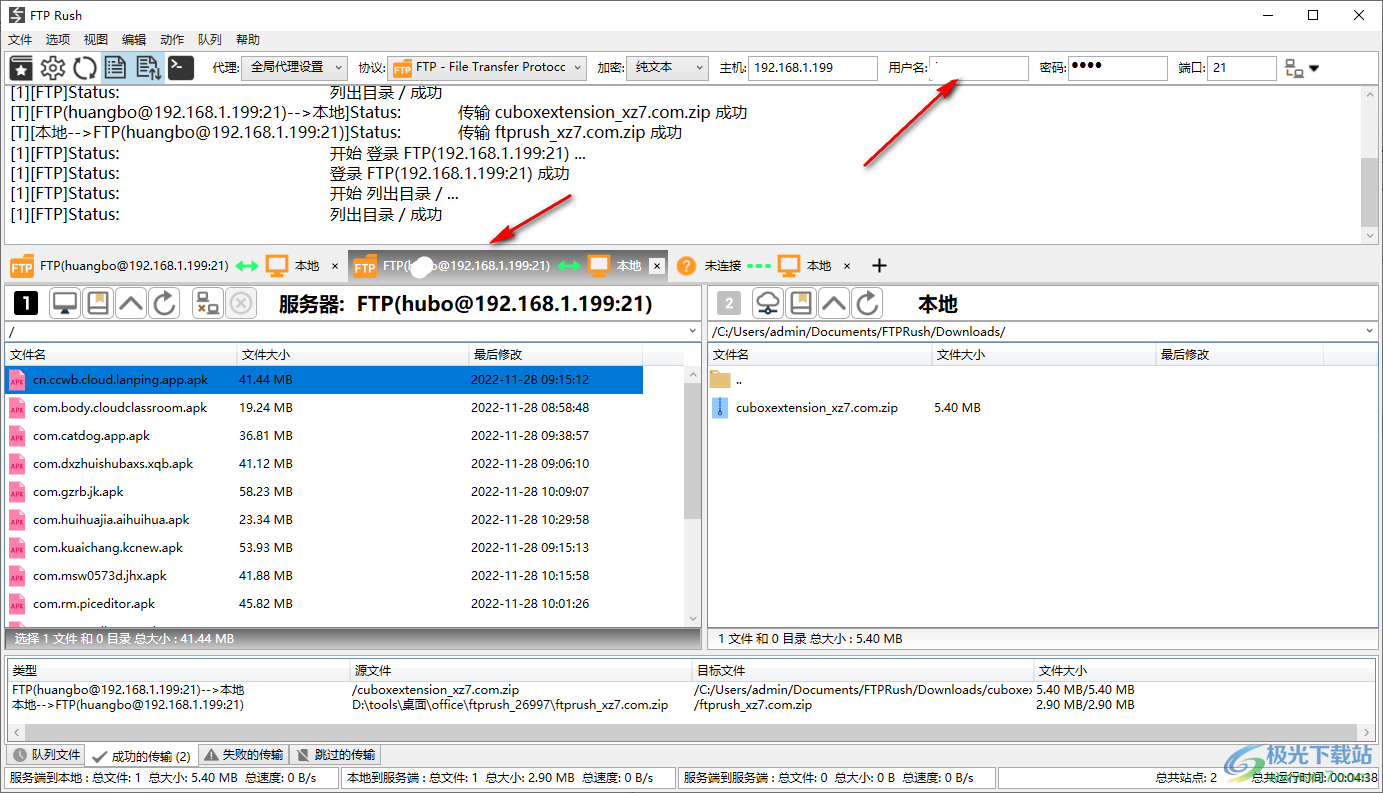Open the 文件 menu
This screenshot has width=1383, height=793.
coord(20,40)
